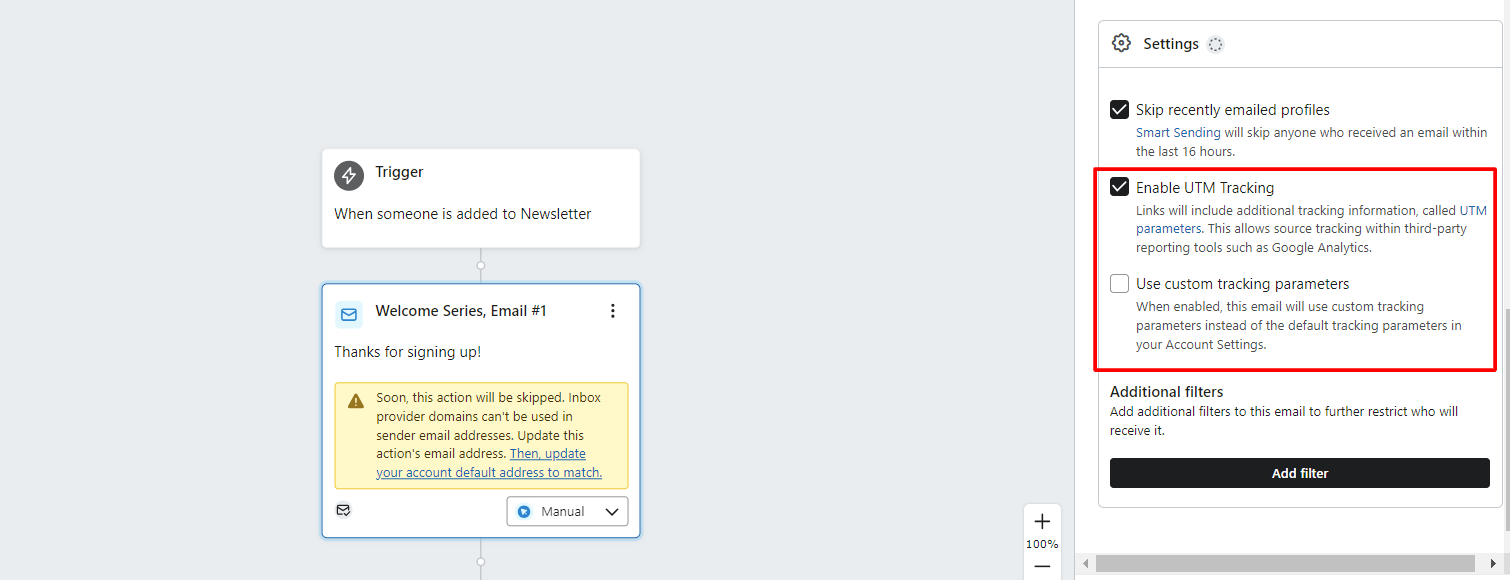The width and height of the screenshot is (1510, 580).
Task: Open the Smart Sending link
Action: pyautogui.click(x=1178, y=132)
